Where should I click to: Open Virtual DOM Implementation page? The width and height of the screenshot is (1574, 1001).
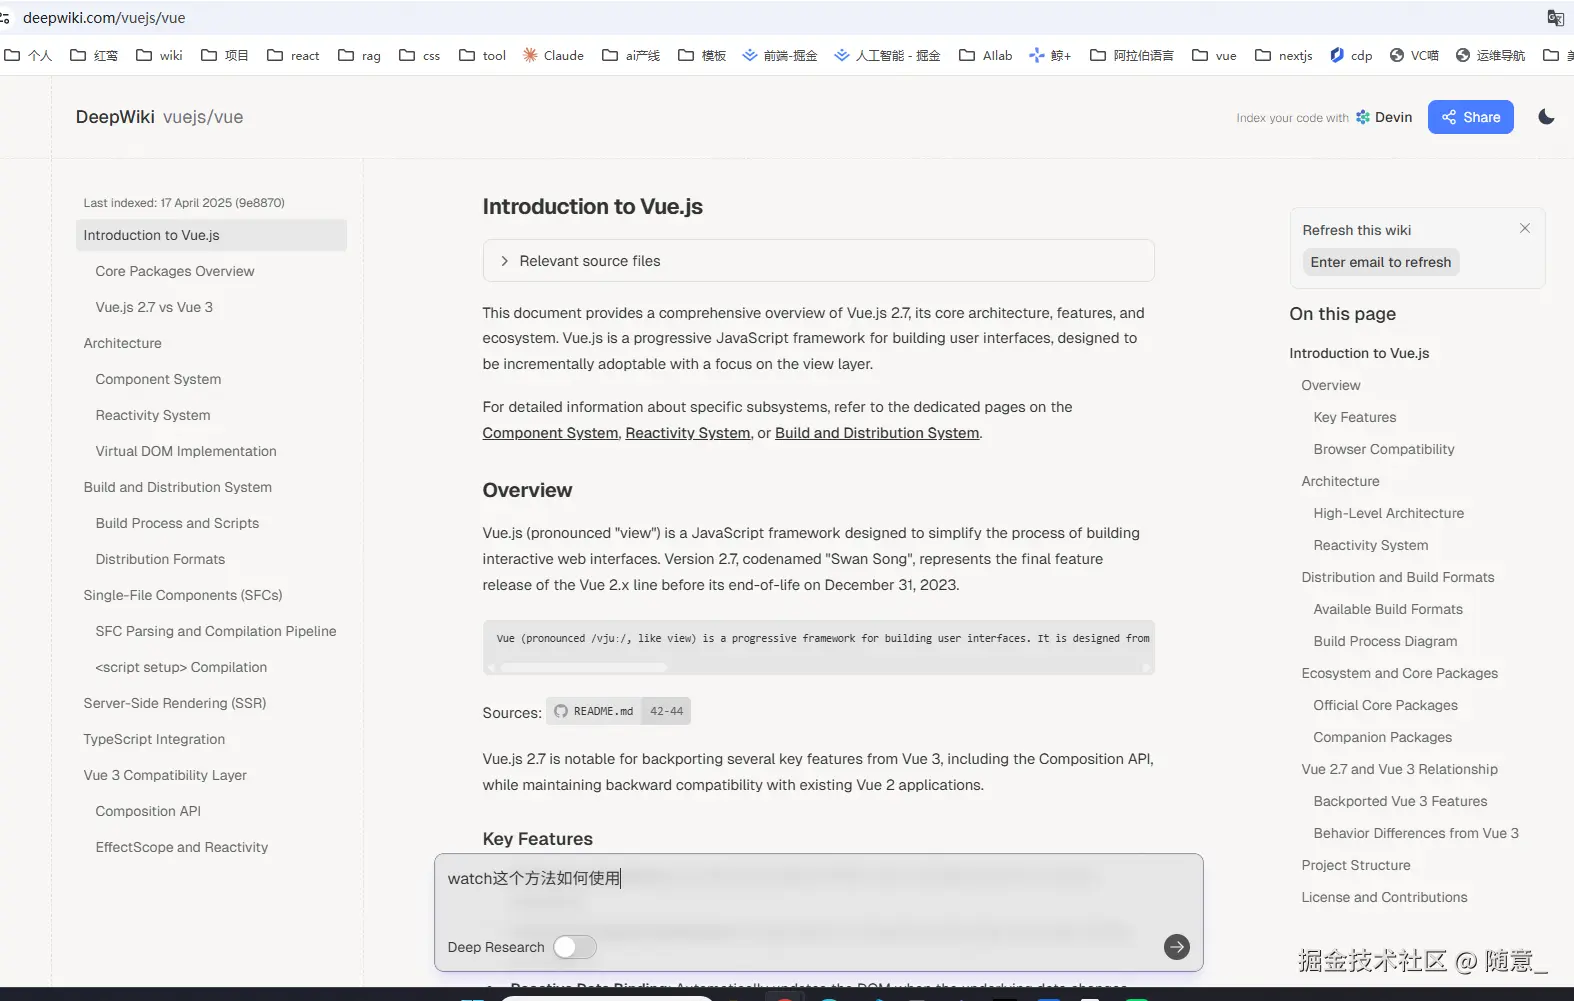coord(186,451)
